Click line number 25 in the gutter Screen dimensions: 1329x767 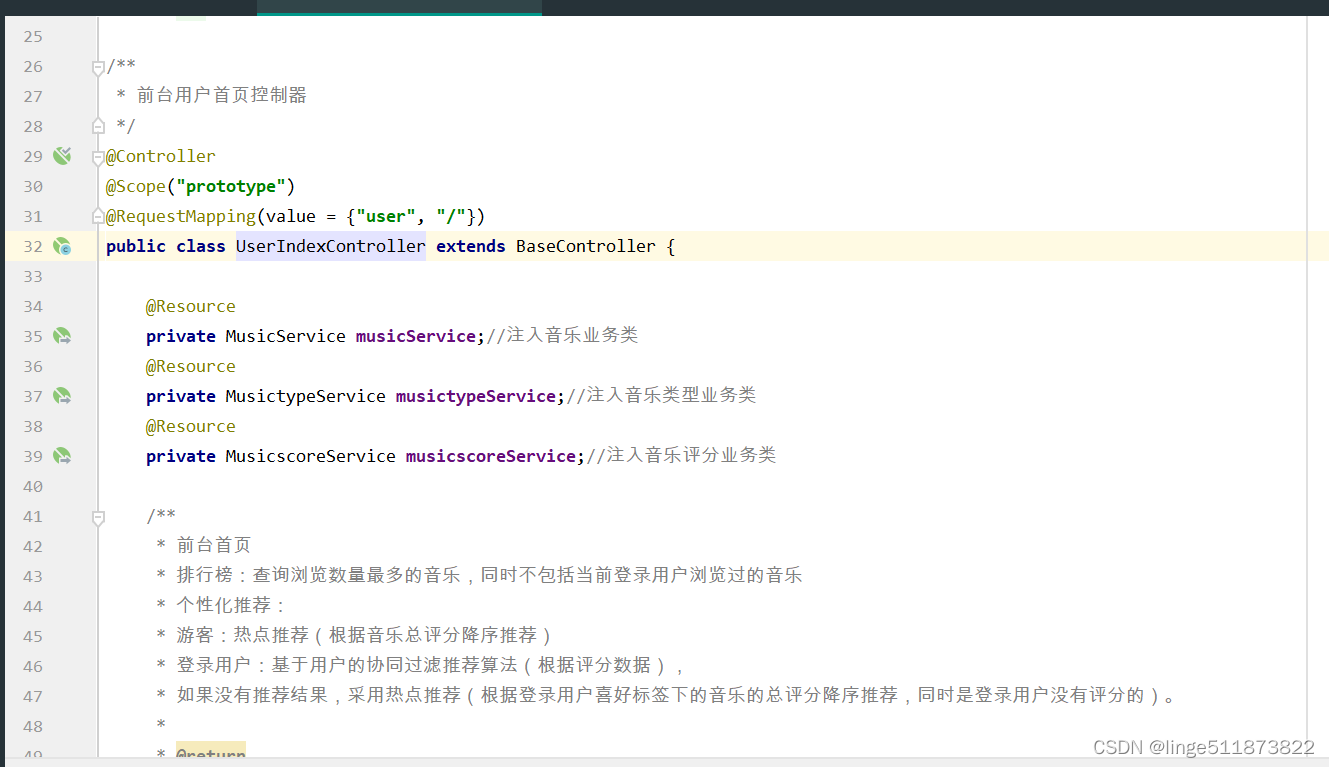[x=33, y=36]
